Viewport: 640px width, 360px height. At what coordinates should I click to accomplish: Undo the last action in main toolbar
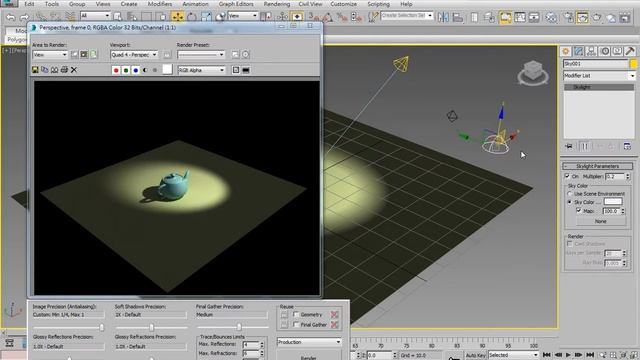(11, 17)
